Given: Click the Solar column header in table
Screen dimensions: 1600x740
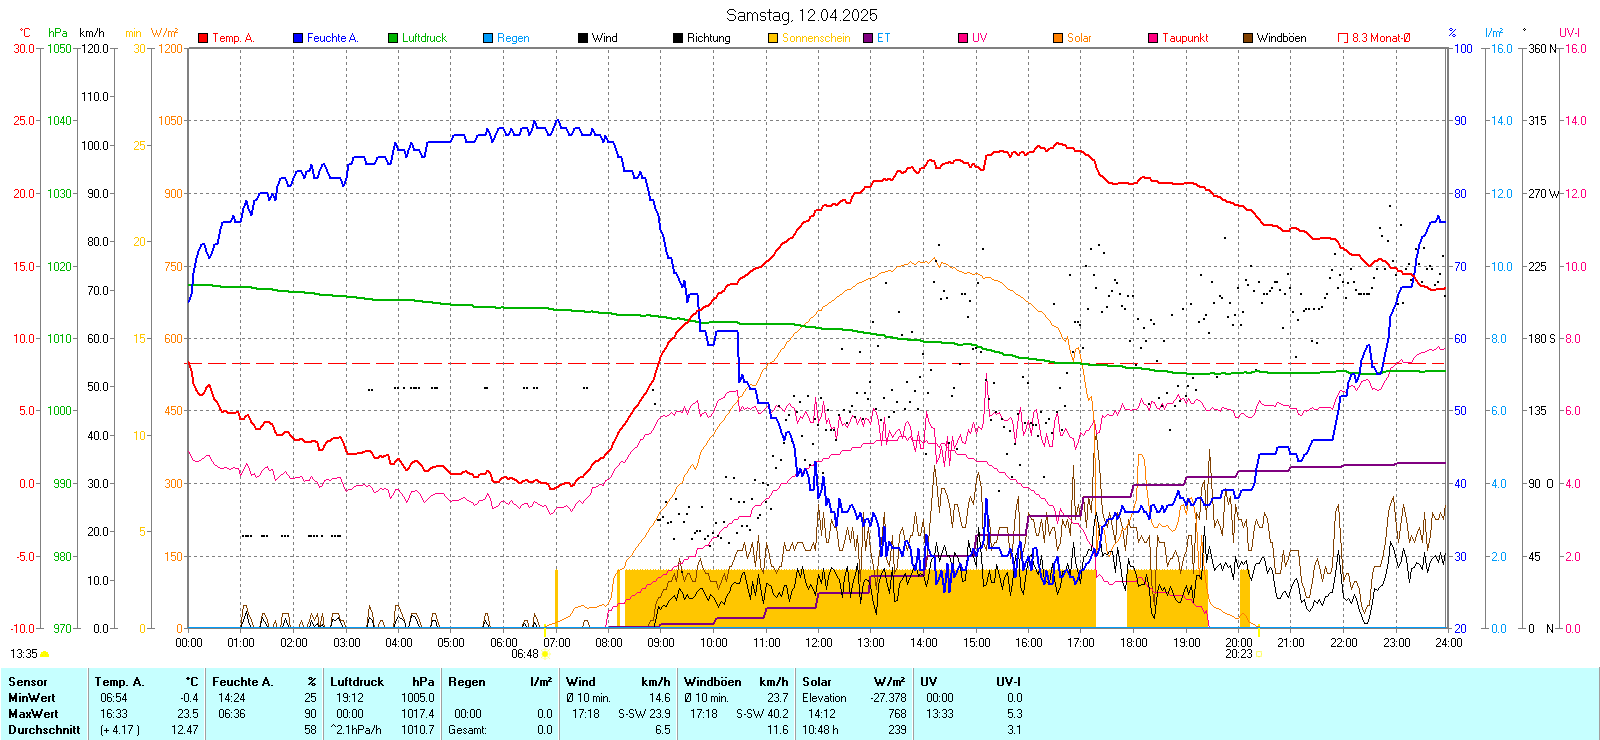Looking at the screenshot, I should tap(817, 682).
